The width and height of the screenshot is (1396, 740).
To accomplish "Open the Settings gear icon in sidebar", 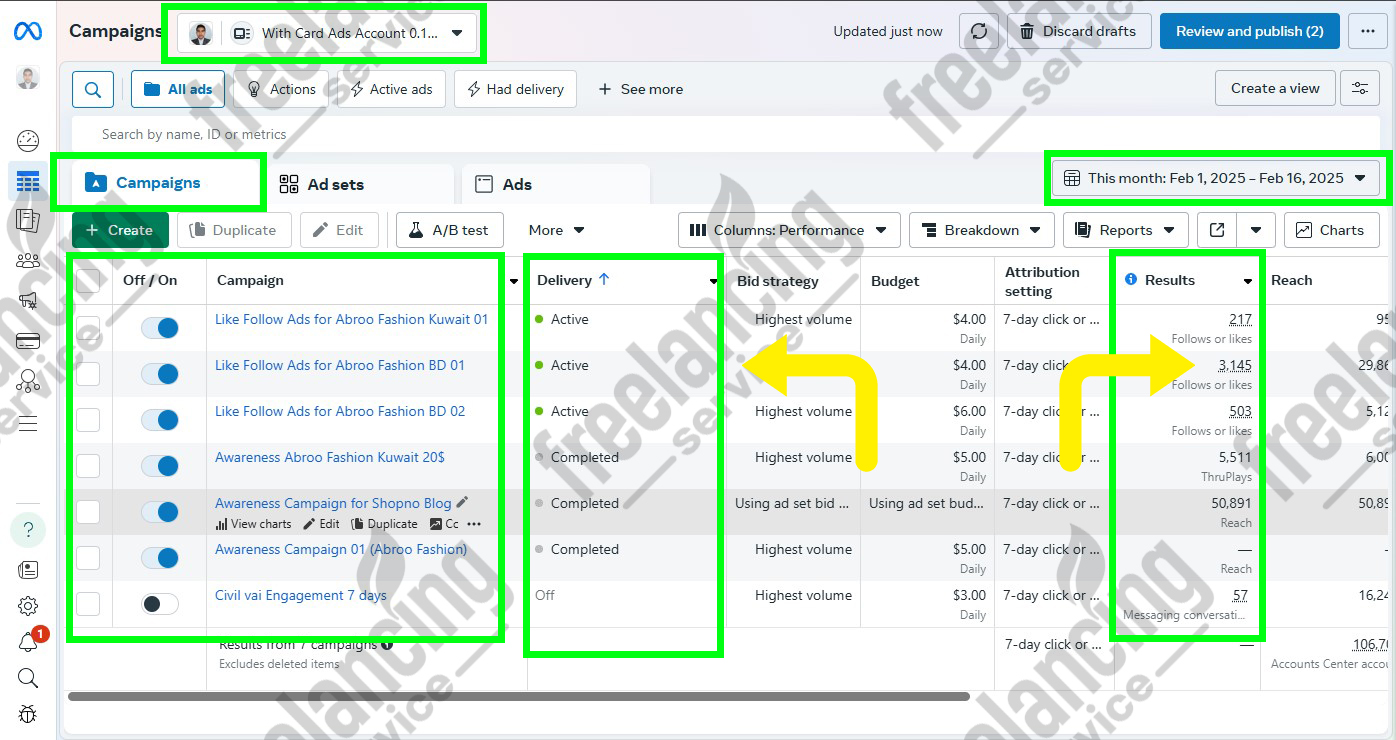I will (x=28, y=606).
